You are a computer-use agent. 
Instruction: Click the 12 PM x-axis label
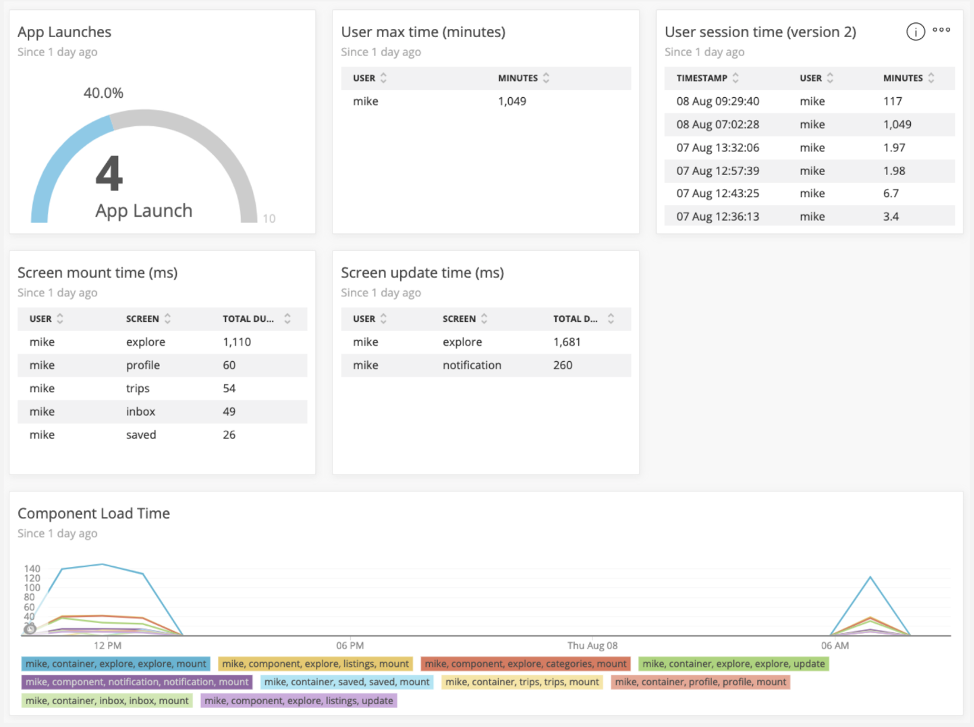(x=108, y=646)
